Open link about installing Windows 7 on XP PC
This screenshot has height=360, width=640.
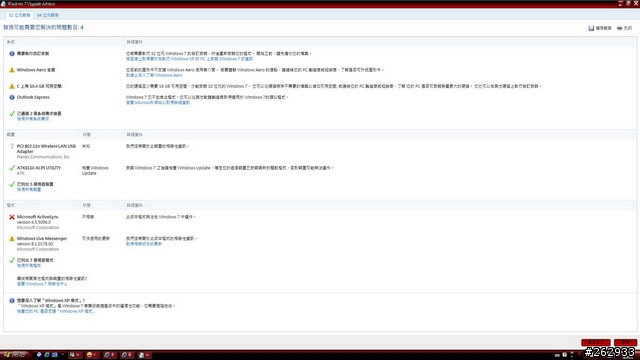[189, 59]
